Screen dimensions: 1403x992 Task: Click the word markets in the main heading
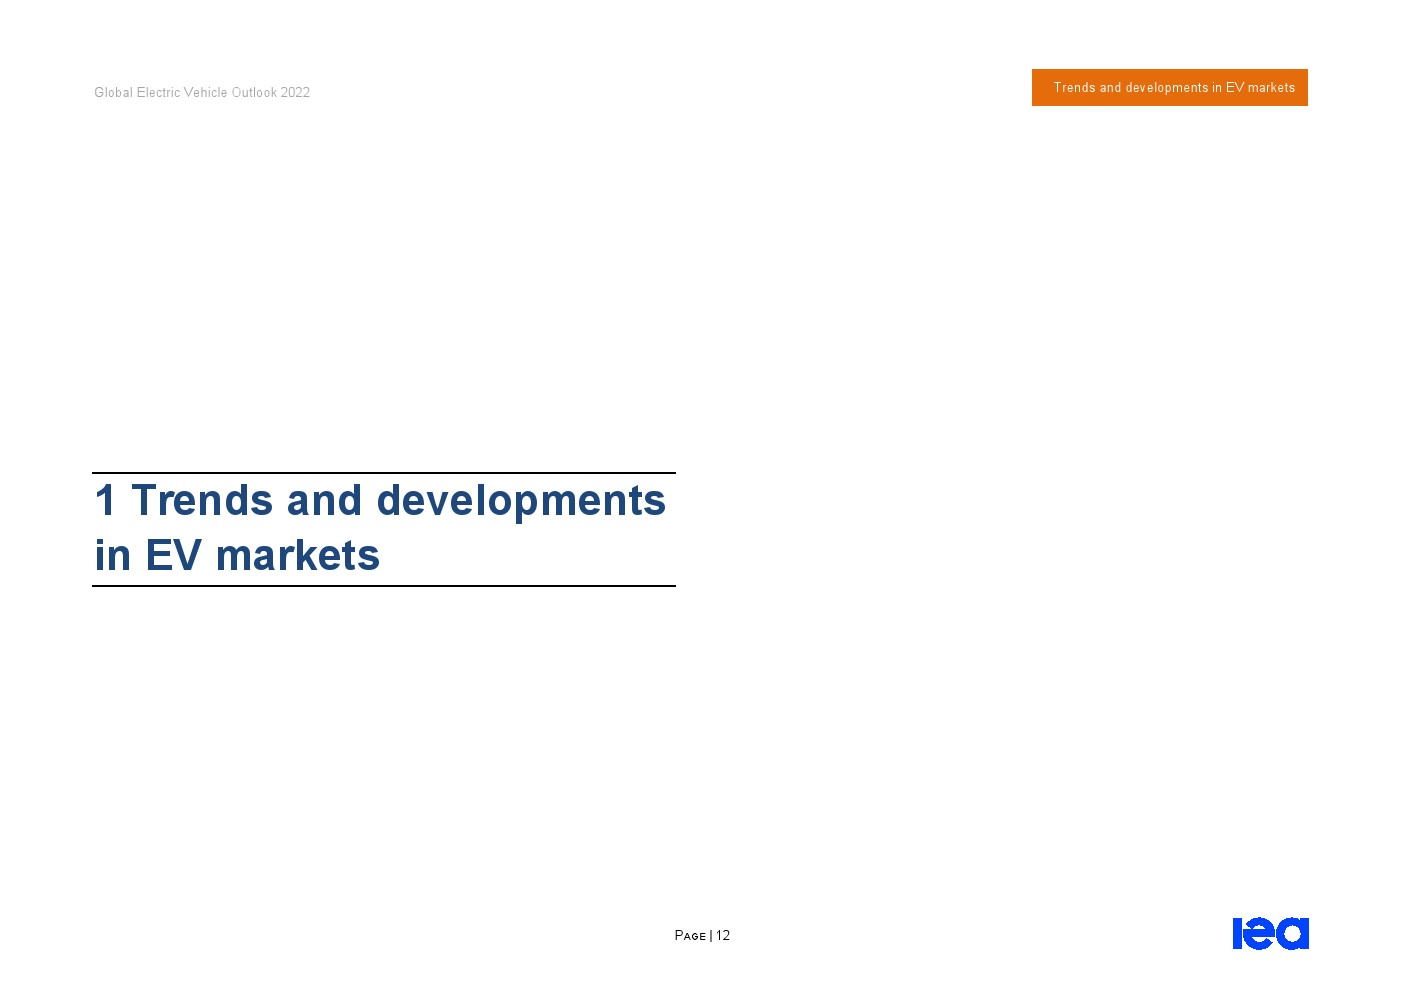click(297, 556)
